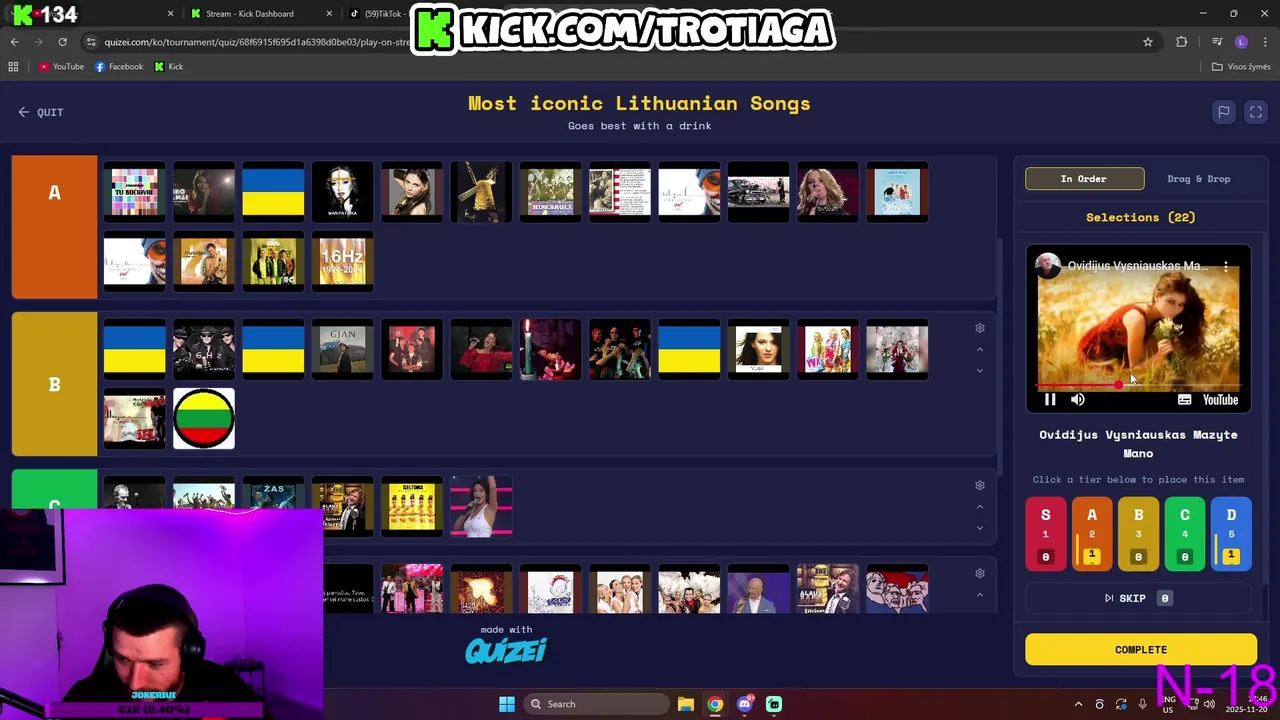Open YouTube logo link in player
Image resolution: width=1280 pixels, height=720 pixels.
click(1220, 400)
